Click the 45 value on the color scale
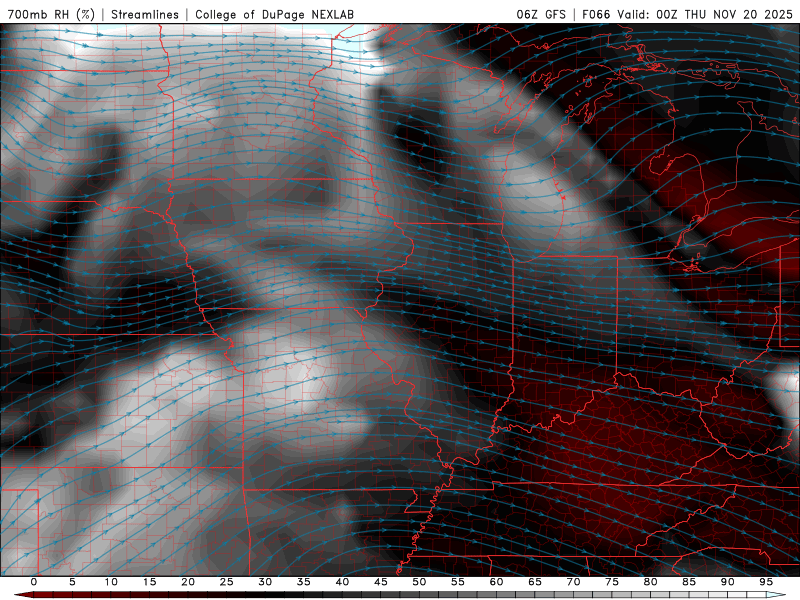The height and width of the screenshot is (600, 800). (x=381, y=582)
